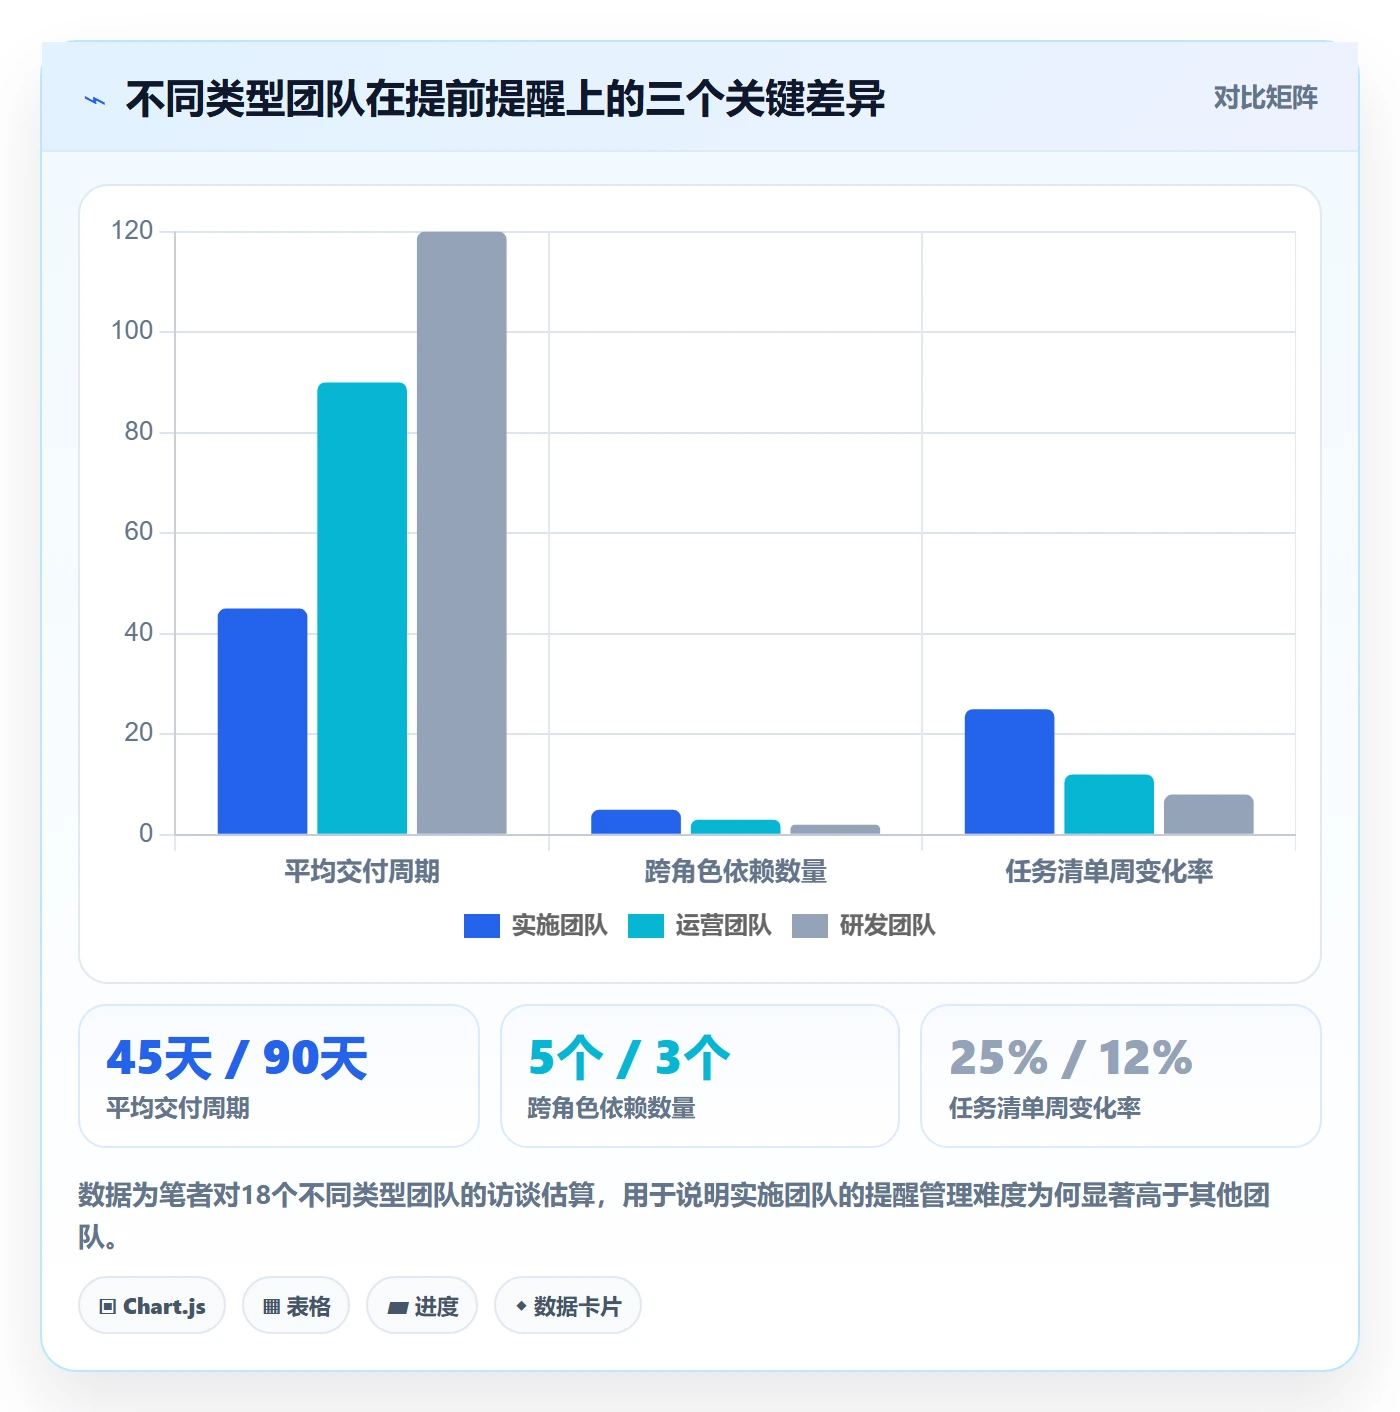The width and height of the screenshot is (1400, 1412).
Task: Click the 实施团队 bar for 跨角色依赖数量
Action: pyautogui.click(x=636, y=822)
